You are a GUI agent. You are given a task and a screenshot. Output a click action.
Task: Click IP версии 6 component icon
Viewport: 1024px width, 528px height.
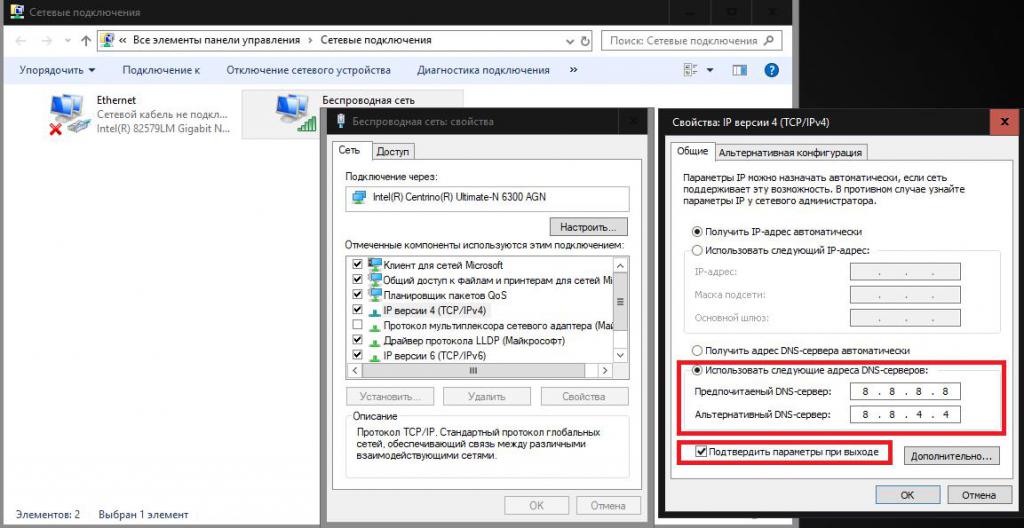click(375, 355)
